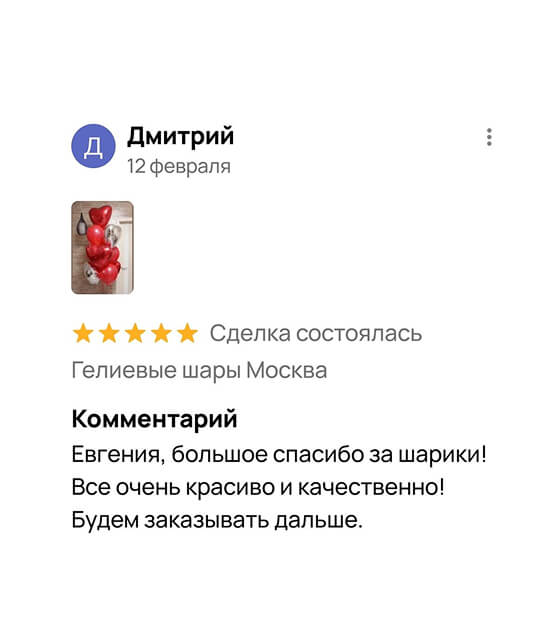The width and height of the screenshot is (550, 630).
Task: Select the first rating star
Action: click(x=83, y=333)
